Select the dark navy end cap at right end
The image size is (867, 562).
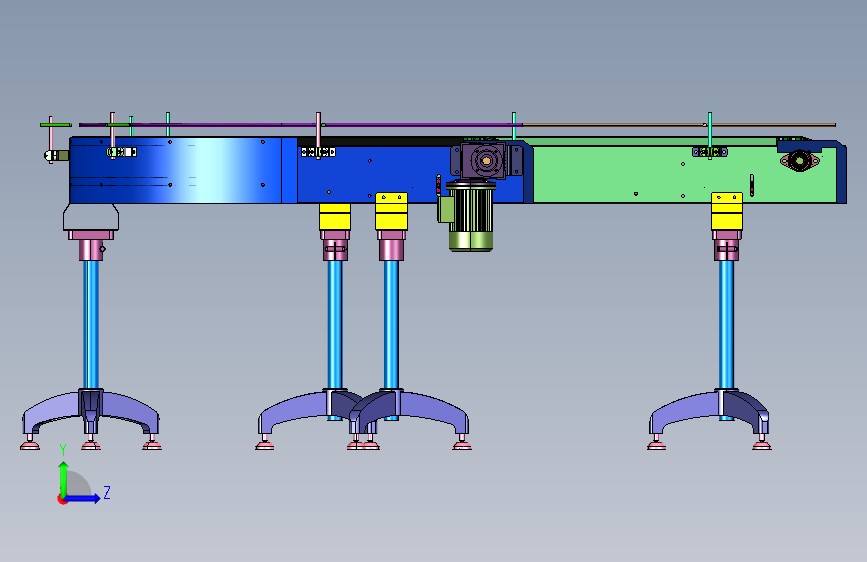(842, 173)
